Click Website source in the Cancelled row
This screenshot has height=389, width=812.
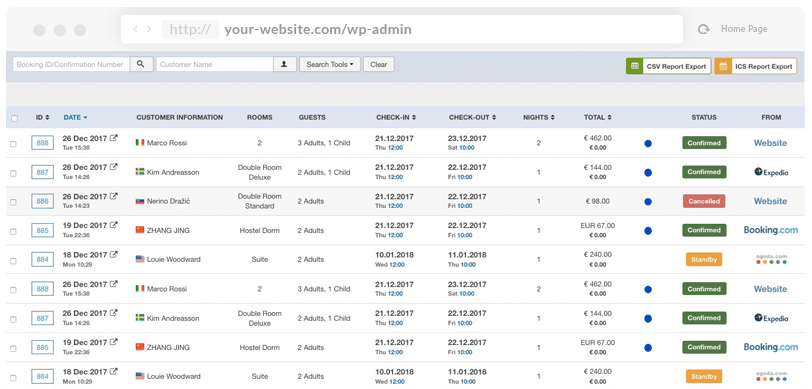pyautogui.click(x=770, y=201)
